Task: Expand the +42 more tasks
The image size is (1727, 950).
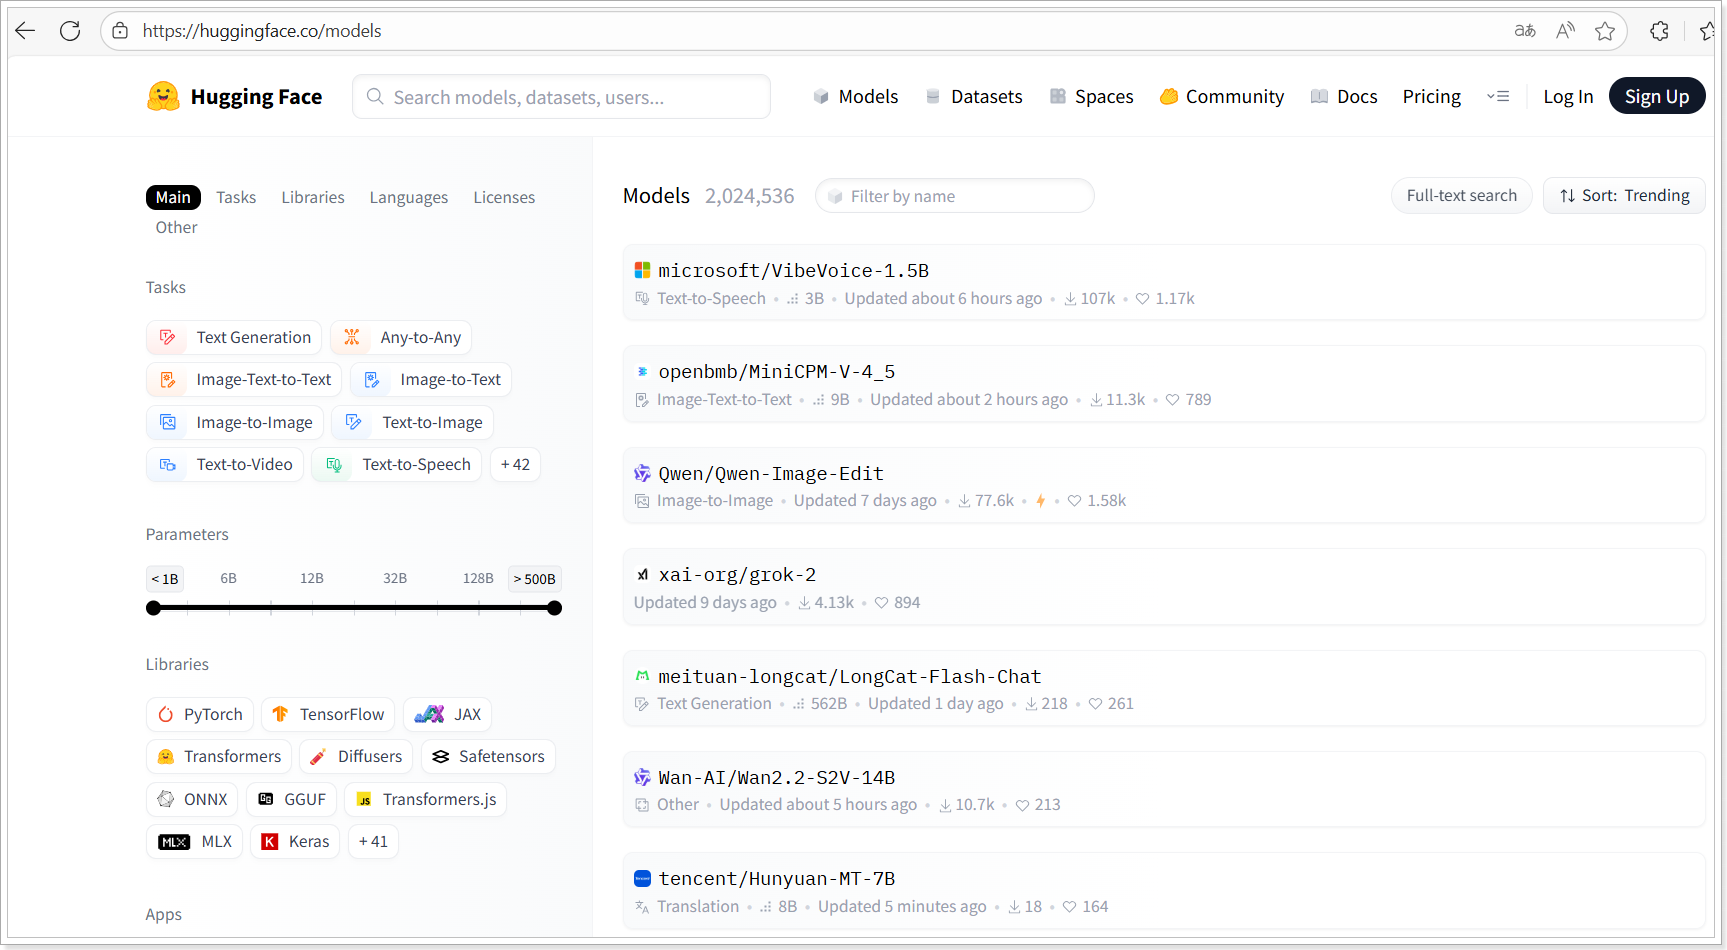Action: 515,465
